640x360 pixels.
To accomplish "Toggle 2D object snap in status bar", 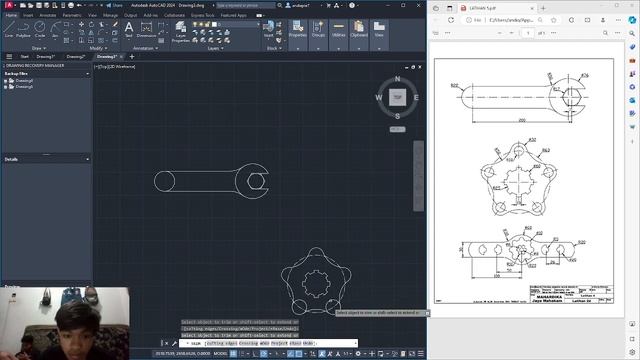I will click(x=299, y=353).
